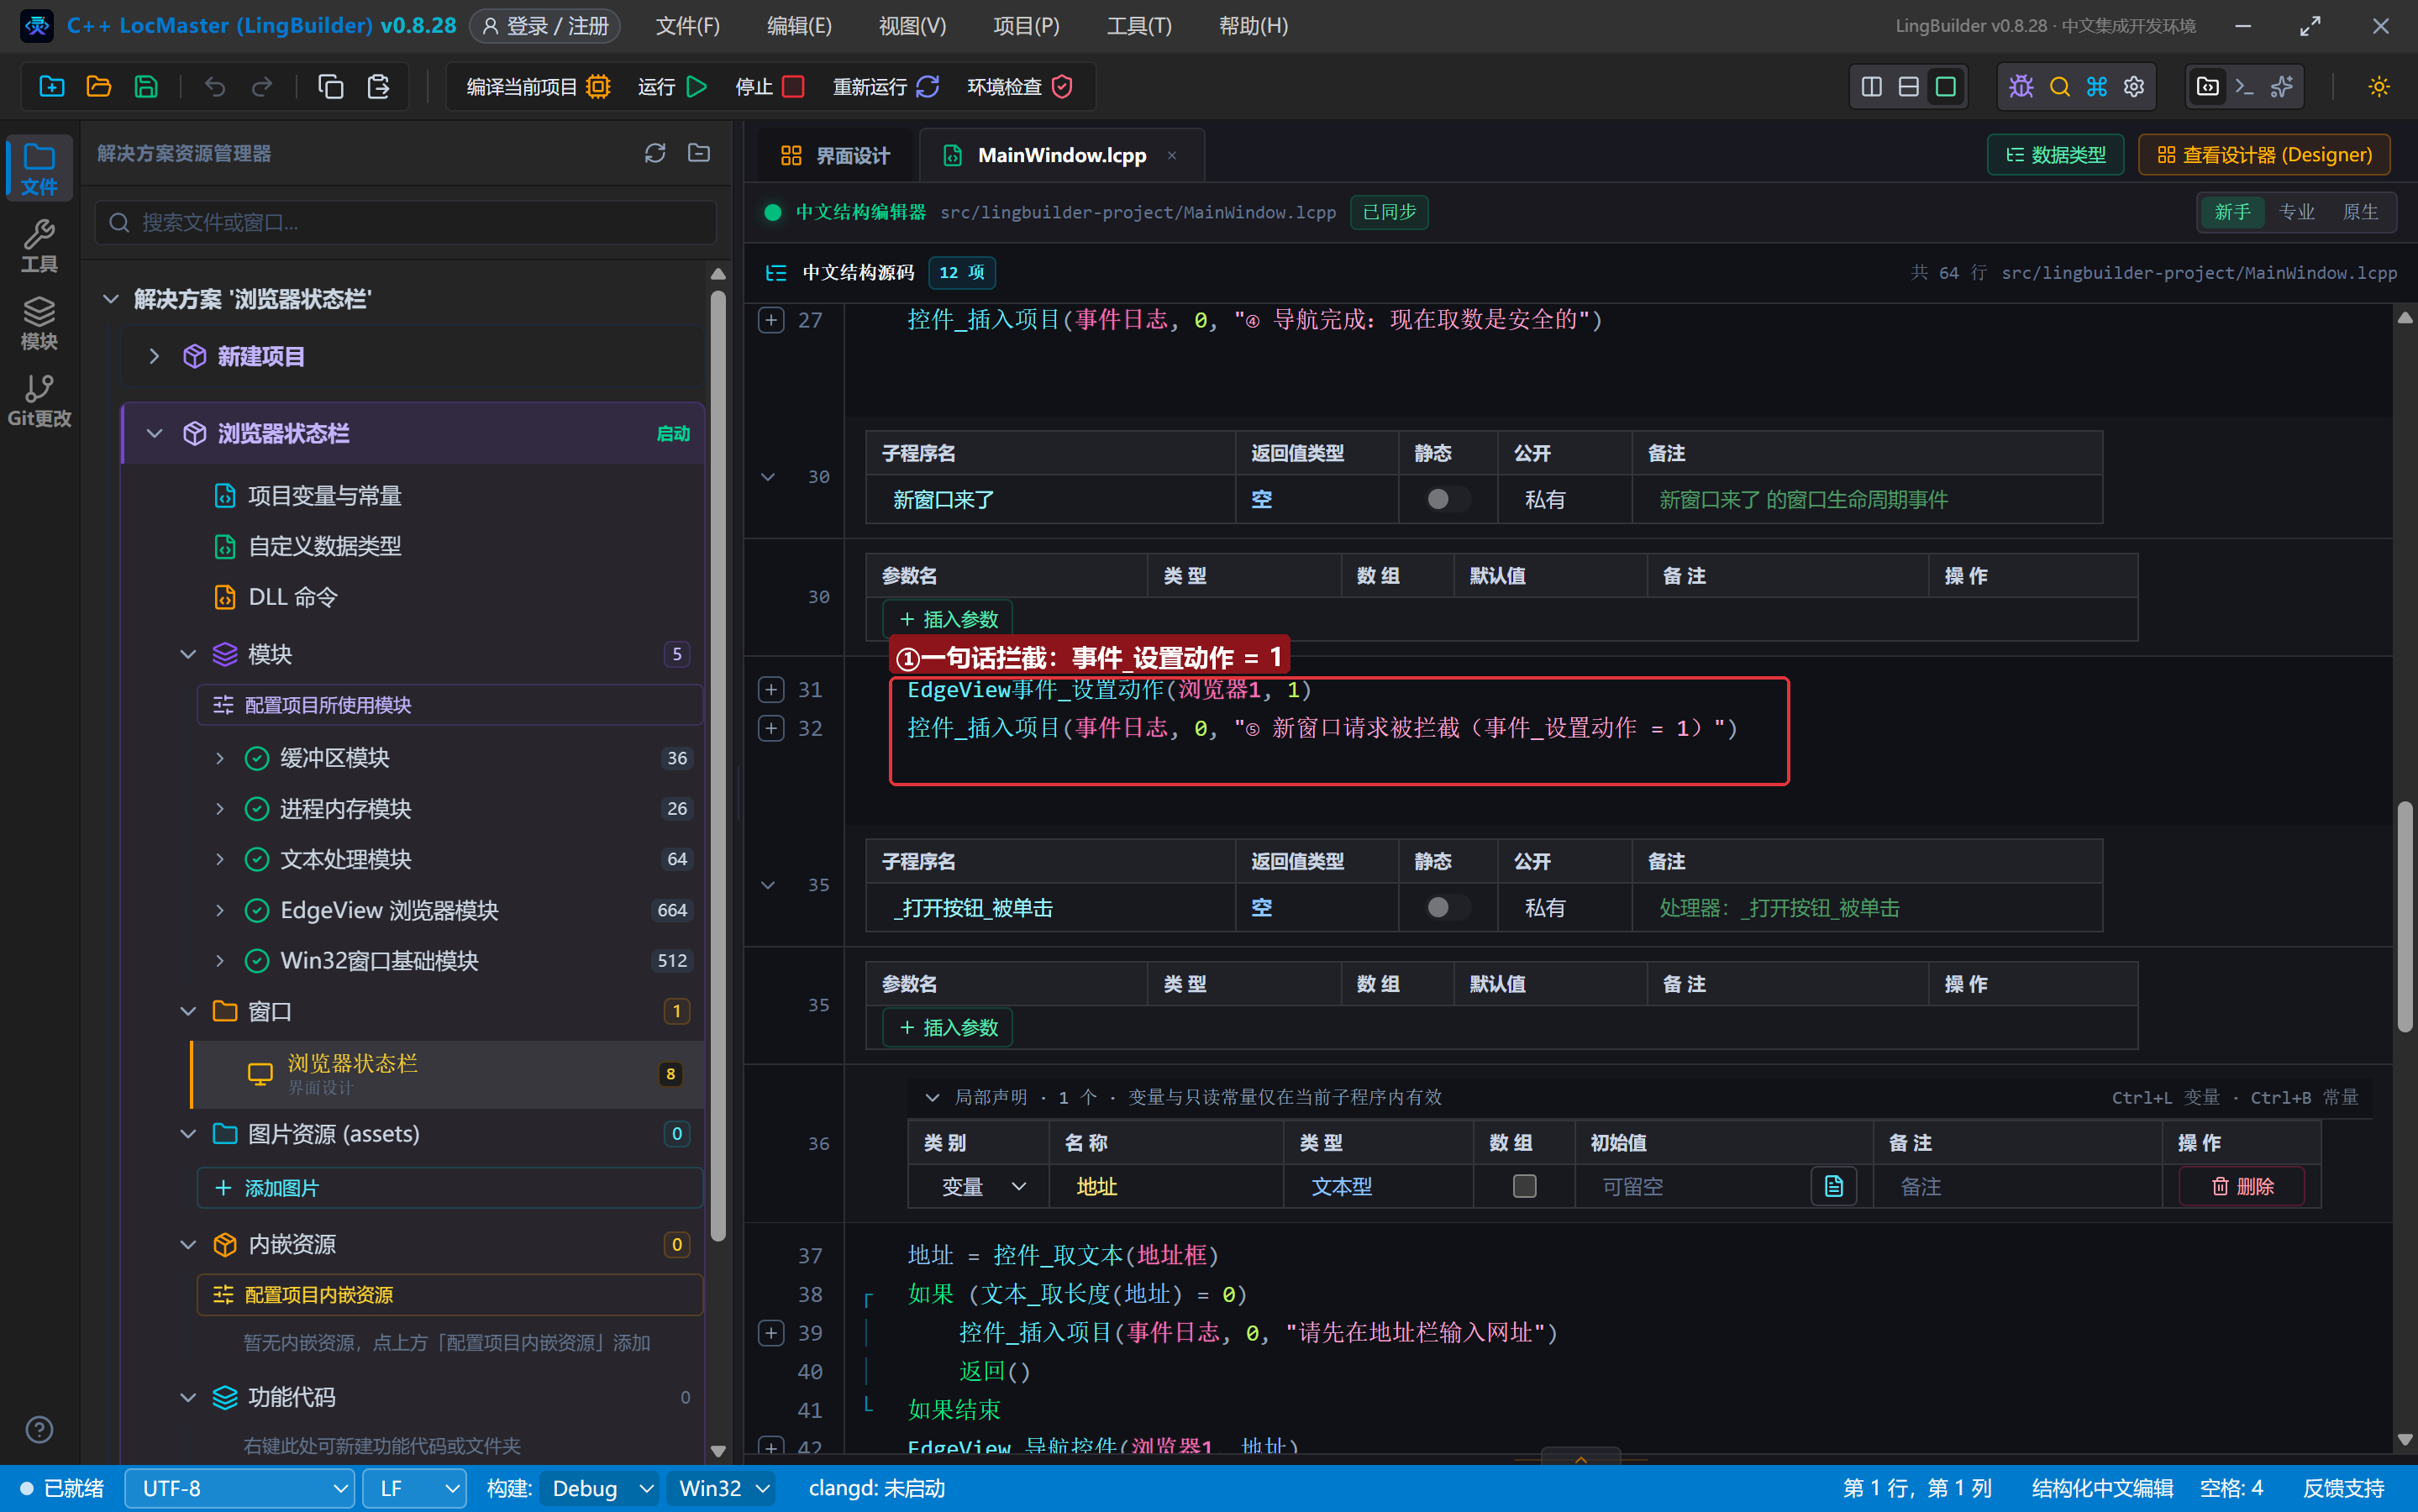
Task: Click the 搜索文件或窗口 search field
Action: pos(406,222)
